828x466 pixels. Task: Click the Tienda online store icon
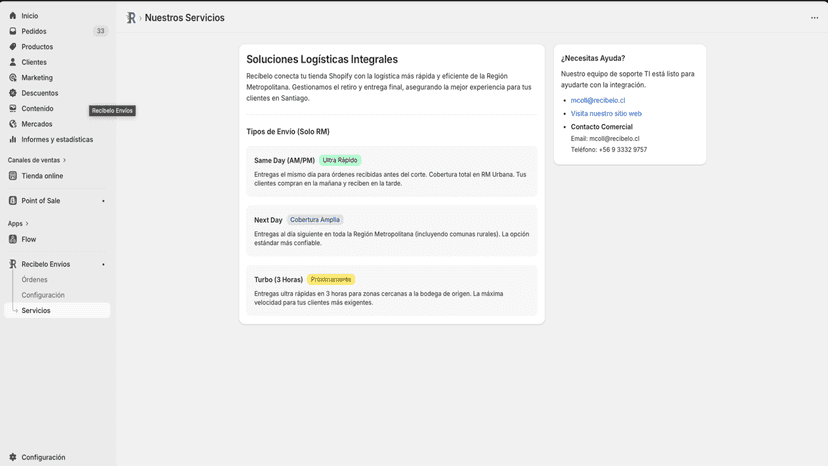(13, 176)
